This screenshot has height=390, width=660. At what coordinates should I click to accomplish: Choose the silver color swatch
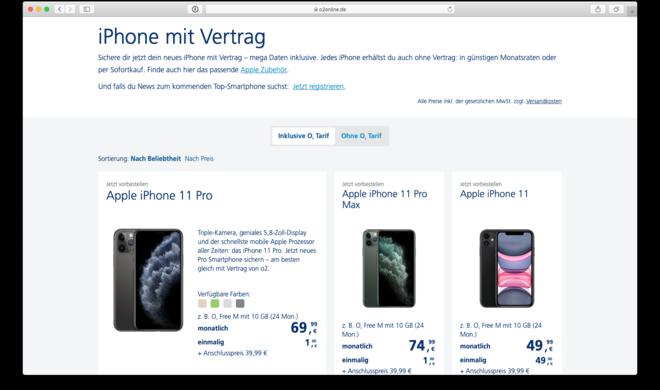(x=227, y=303)
